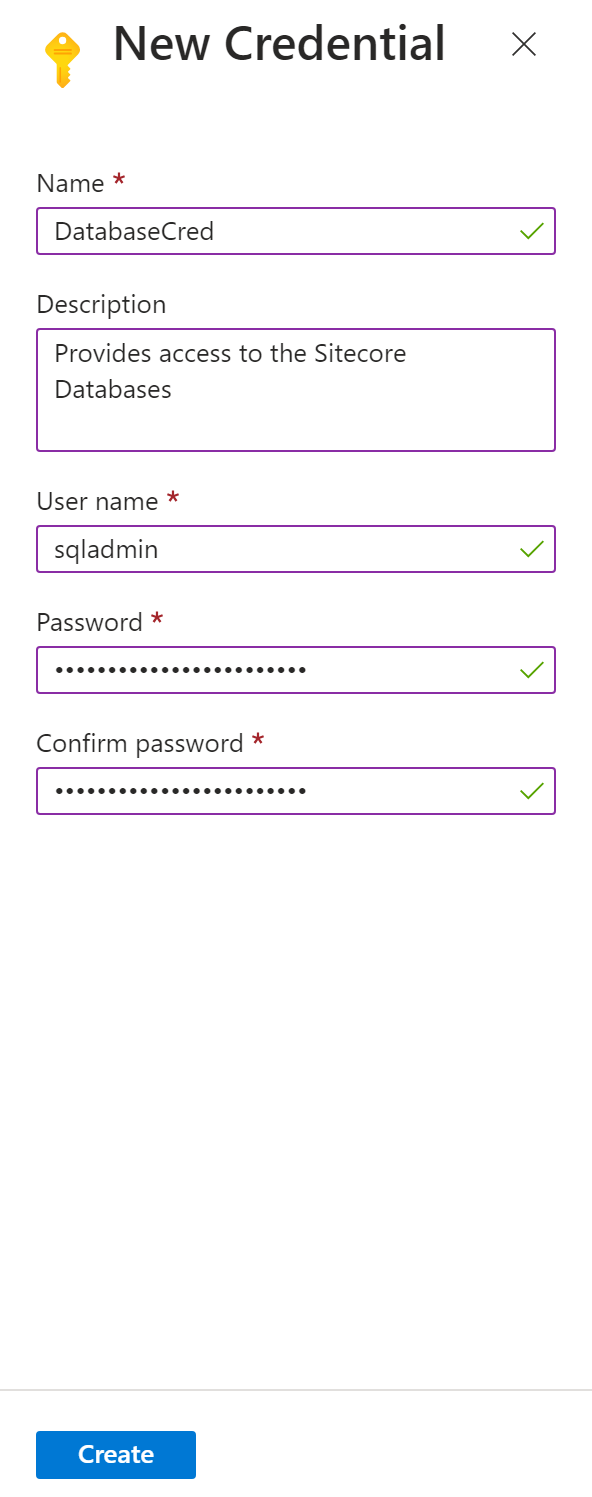Select the User name field with sqladmin
Screen dimensions: 592x1497
point(296,549)
